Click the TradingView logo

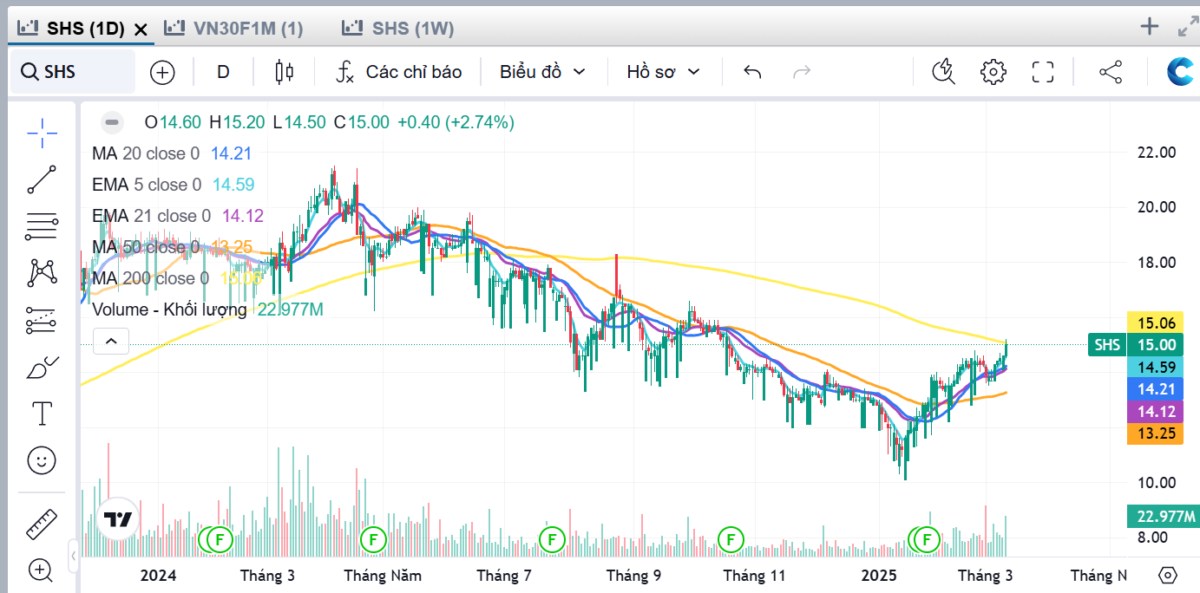point(119,520)
